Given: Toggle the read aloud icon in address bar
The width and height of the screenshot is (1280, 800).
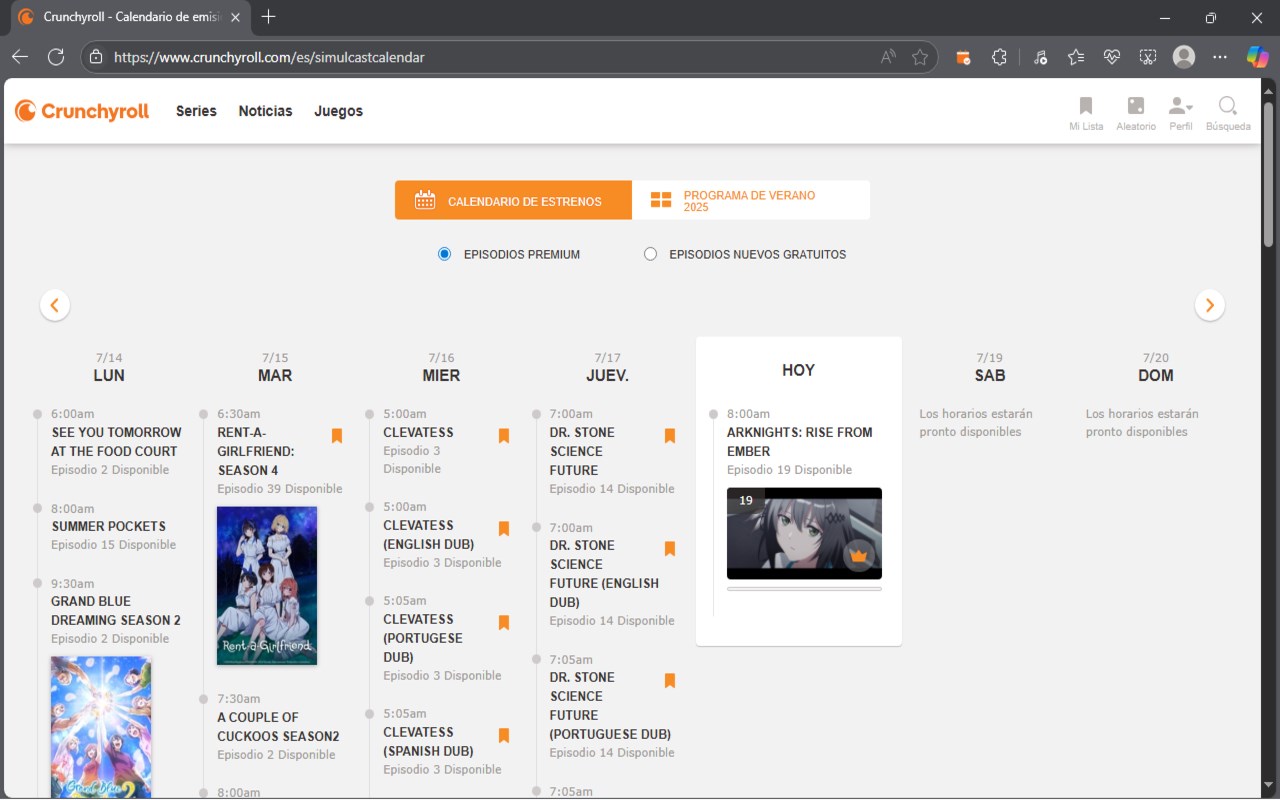Looking at the screenshot, I should [x=888, y=57].
